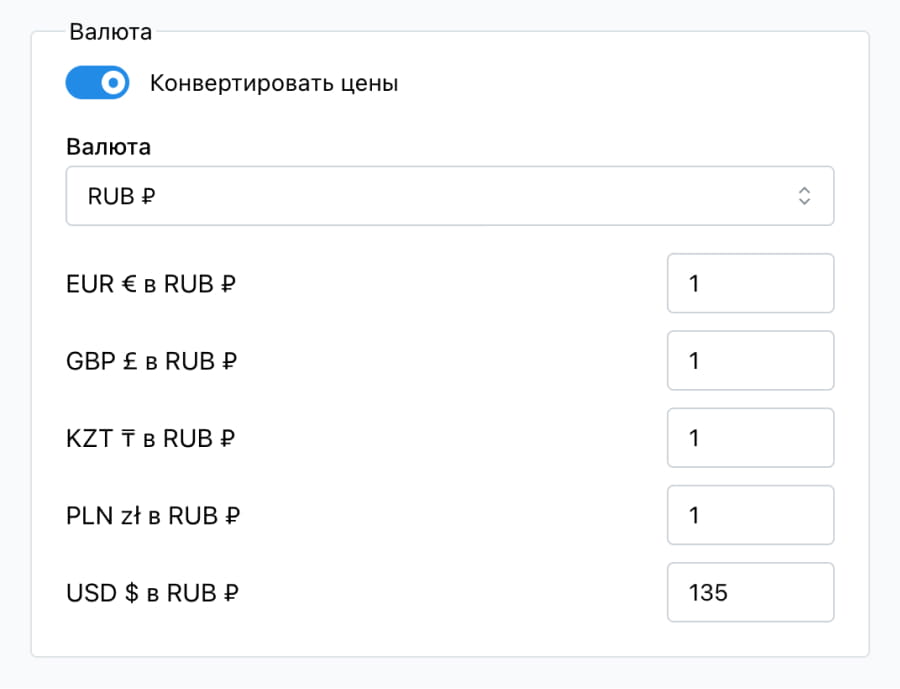Click the EUR € в RUB ₽ rate field

click(750, 283)
